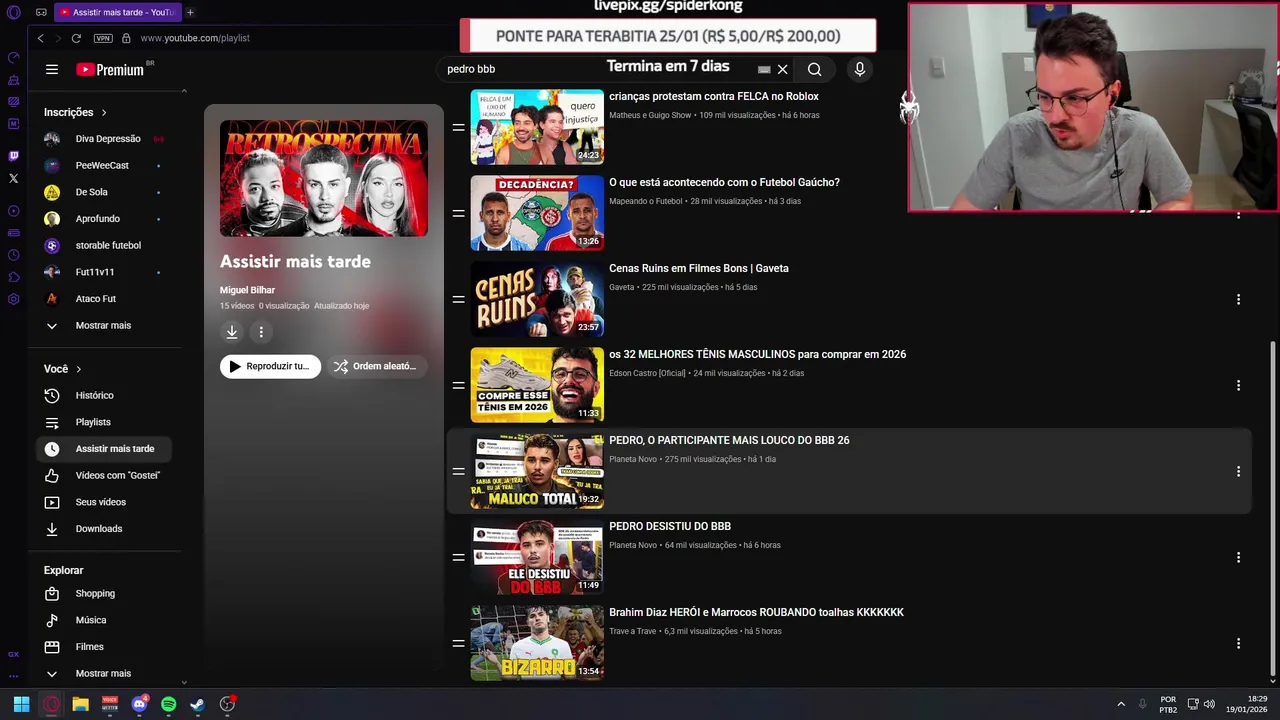
Task: Open Downloads in sidebar
Action: pos(104,528)
